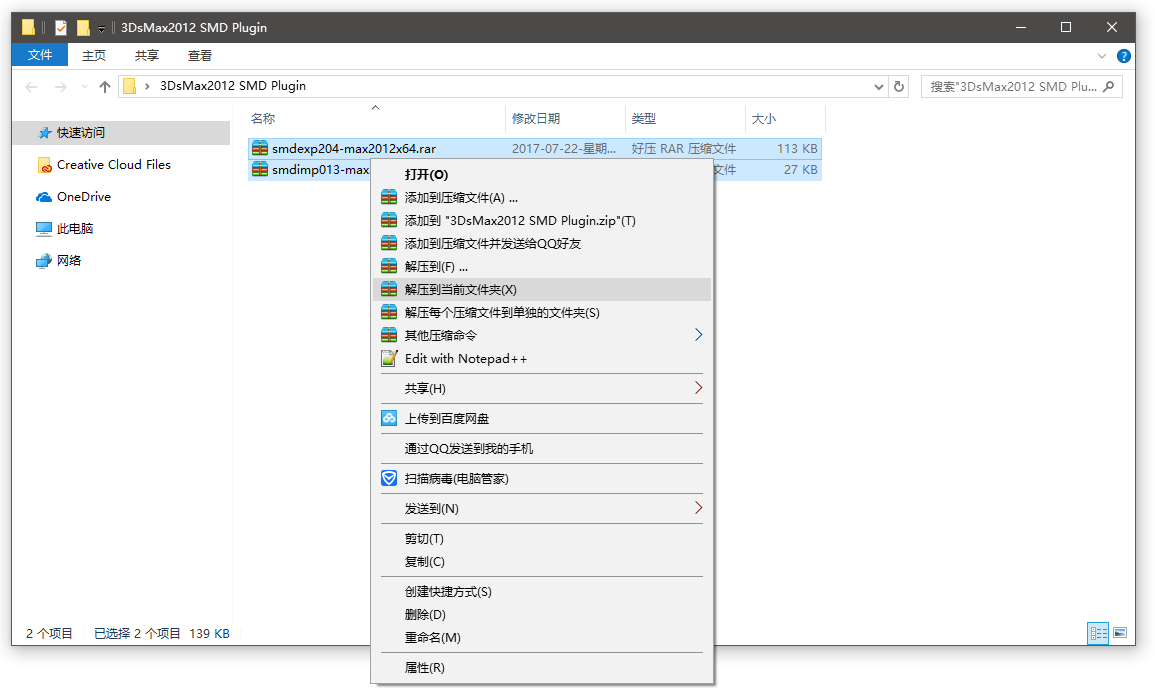The height and width of the screenshot is (700, 1155).
Task: Open the 共享 ribbon tab
Action: tap(147, 55)
